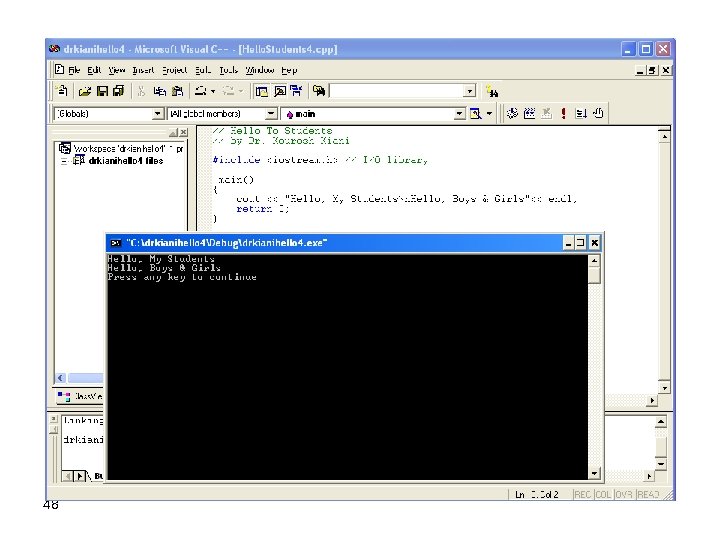The image size is (720, 540).
Task: Click the ClassView tab icon
Action: (x=64, y=396)
